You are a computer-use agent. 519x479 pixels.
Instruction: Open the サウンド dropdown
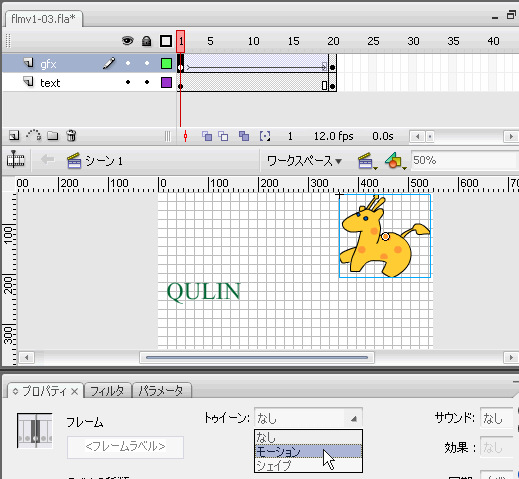(497, 418)
